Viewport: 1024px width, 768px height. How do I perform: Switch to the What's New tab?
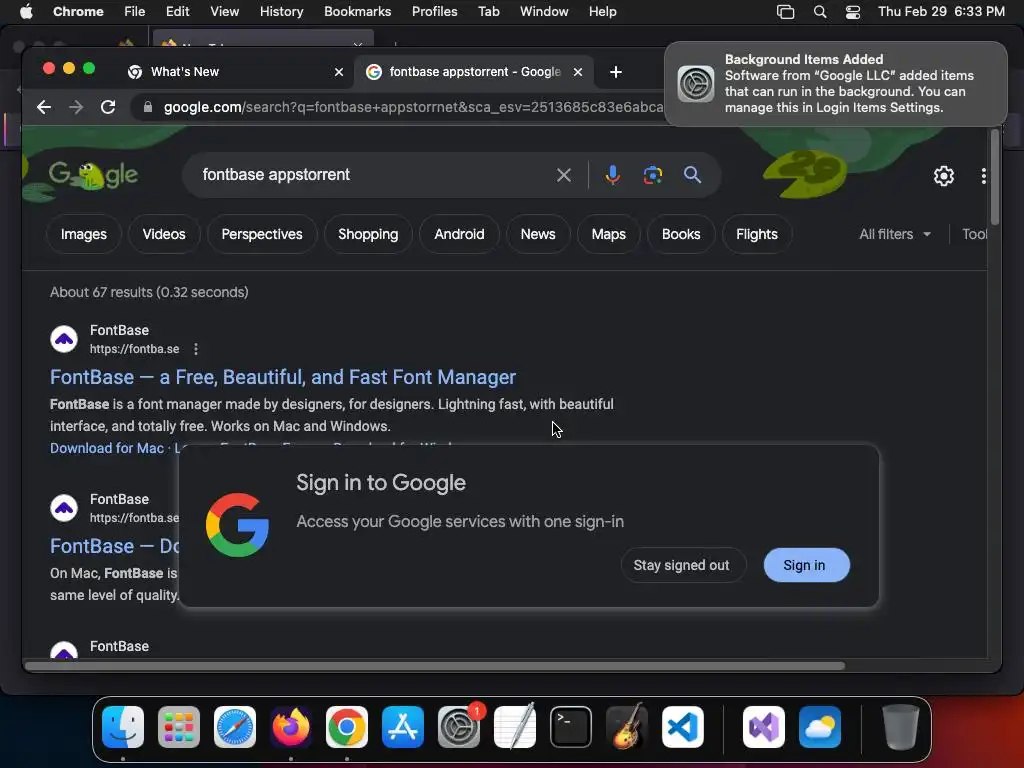coord(236,72)
